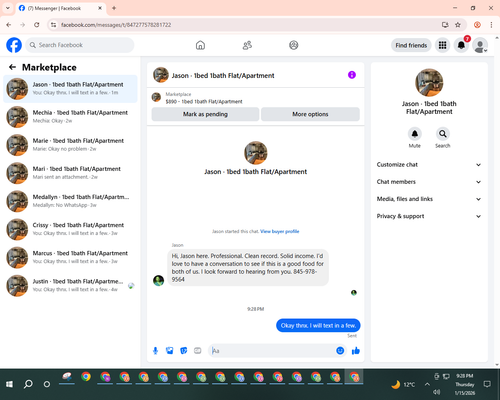Open Chrome's three-dot menu
The image size is (500, 400).
point(491,25)
